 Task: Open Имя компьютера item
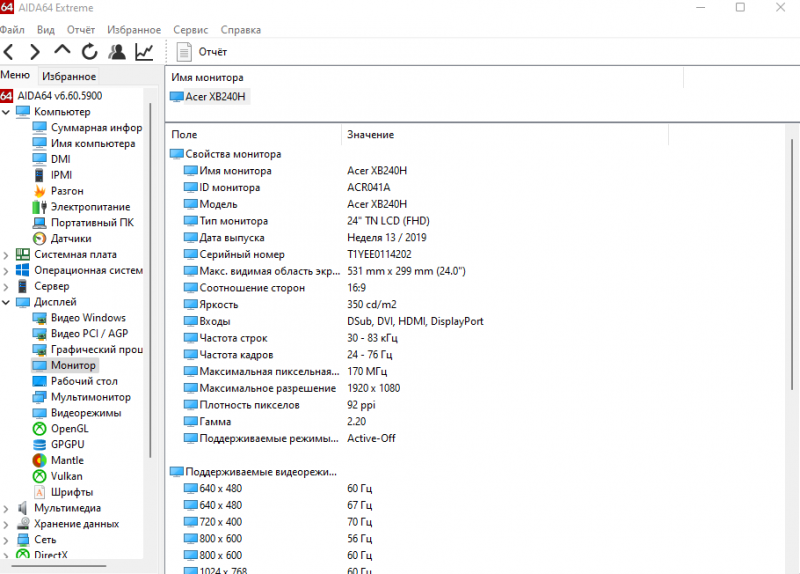point(84,143)
